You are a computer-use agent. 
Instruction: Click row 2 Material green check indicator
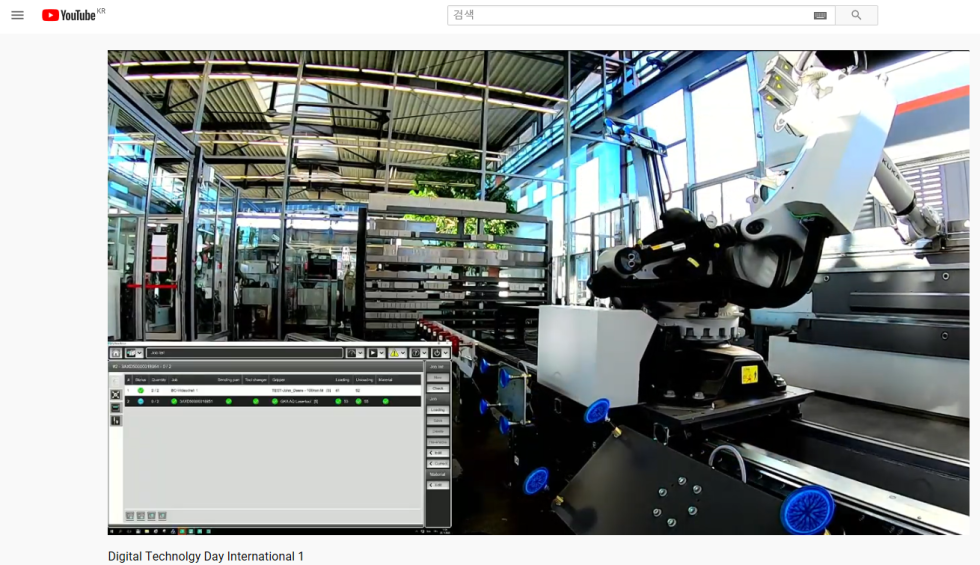386,401
